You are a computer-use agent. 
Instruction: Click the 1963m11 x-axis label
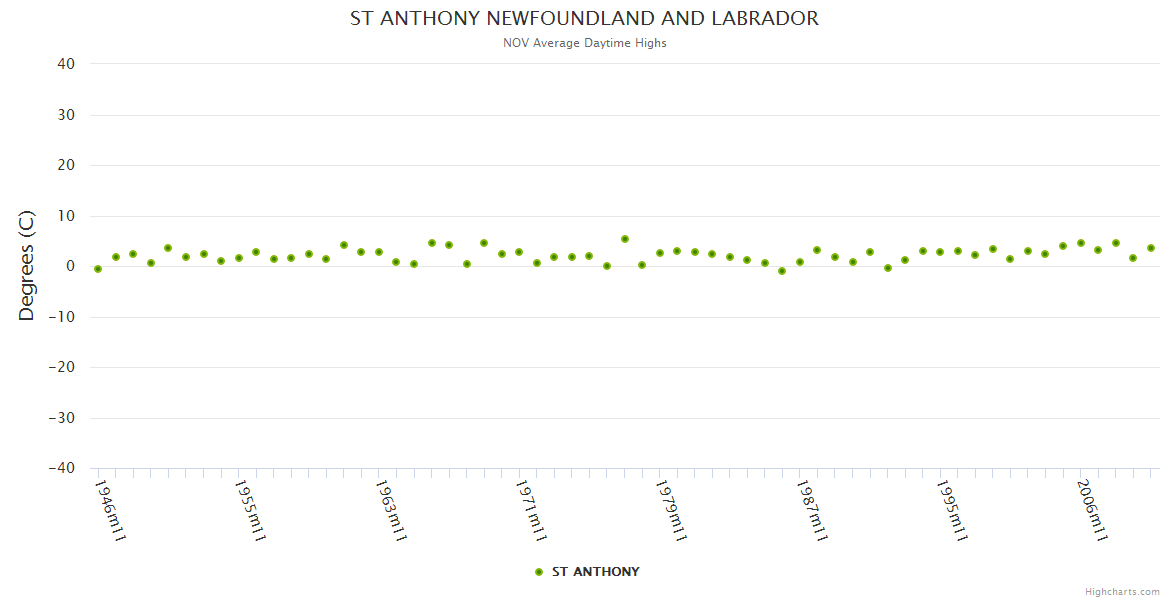coord(390,510)
